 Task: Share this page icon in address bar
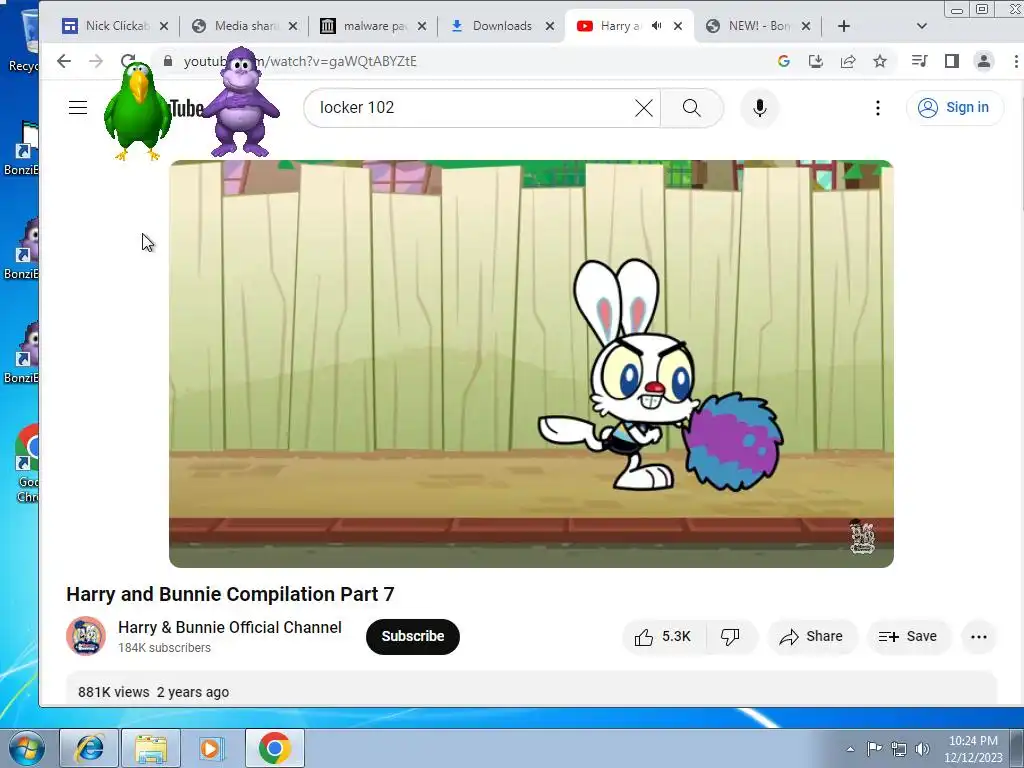pos(848,61)
